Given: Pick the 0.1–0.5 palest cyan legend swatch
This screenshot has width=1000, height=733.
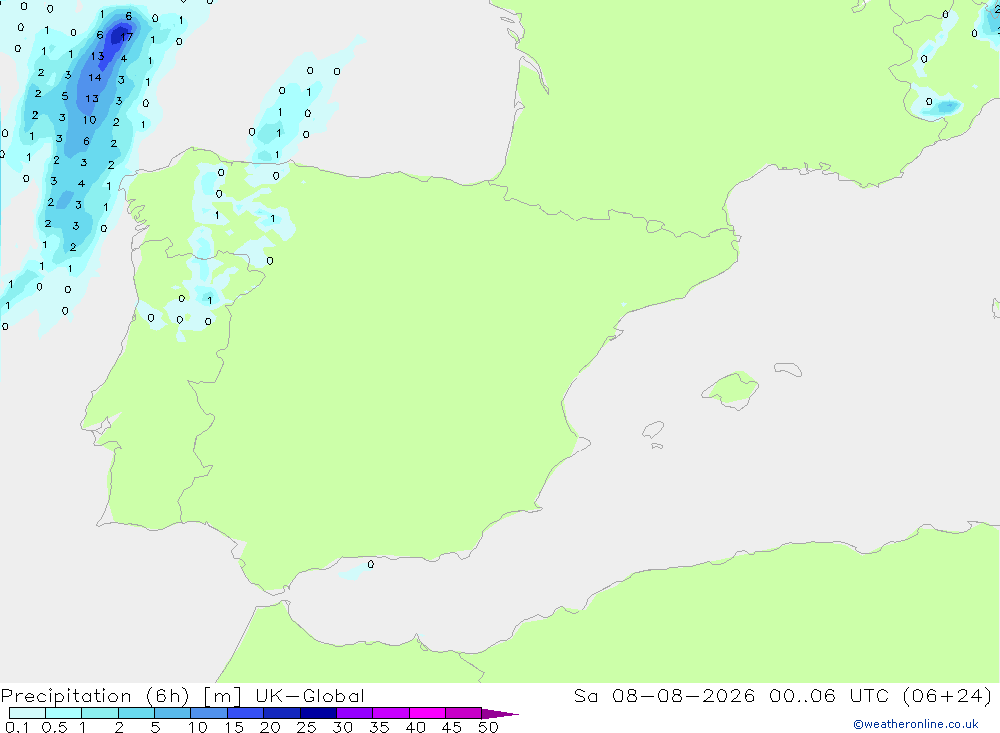Looking at the screenshot, I should coord(27,713).
